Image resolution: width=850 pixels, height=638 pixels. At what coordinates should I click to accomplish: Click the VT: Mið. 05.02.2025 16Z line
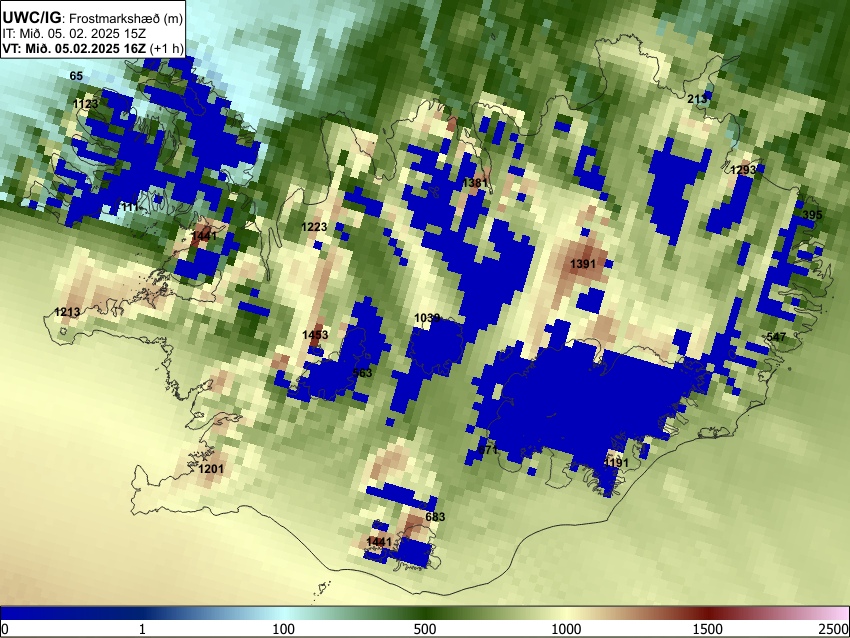tap(93, 48)
